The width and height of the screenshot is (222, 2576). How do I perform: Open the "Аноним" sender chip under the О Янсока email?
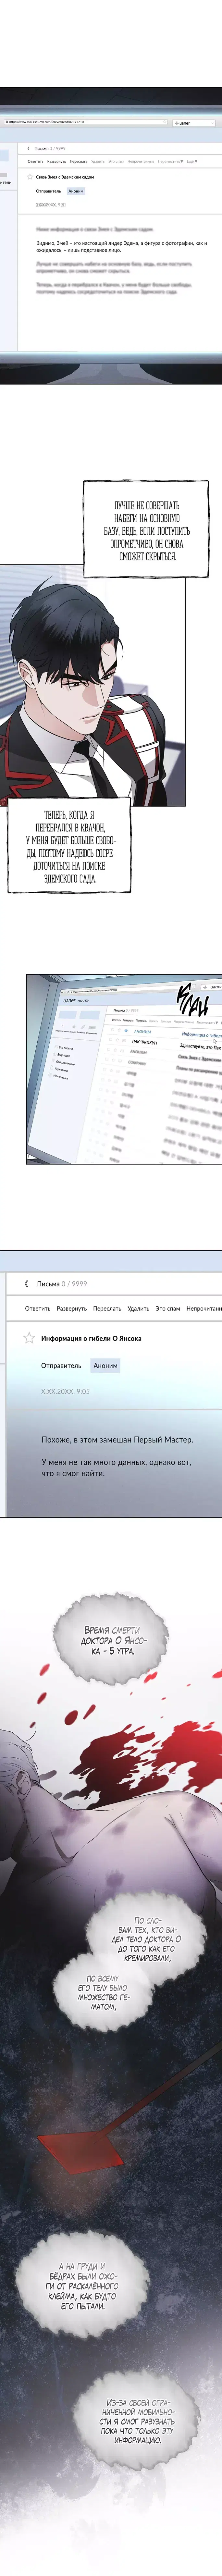click(x=105, y=1365)
